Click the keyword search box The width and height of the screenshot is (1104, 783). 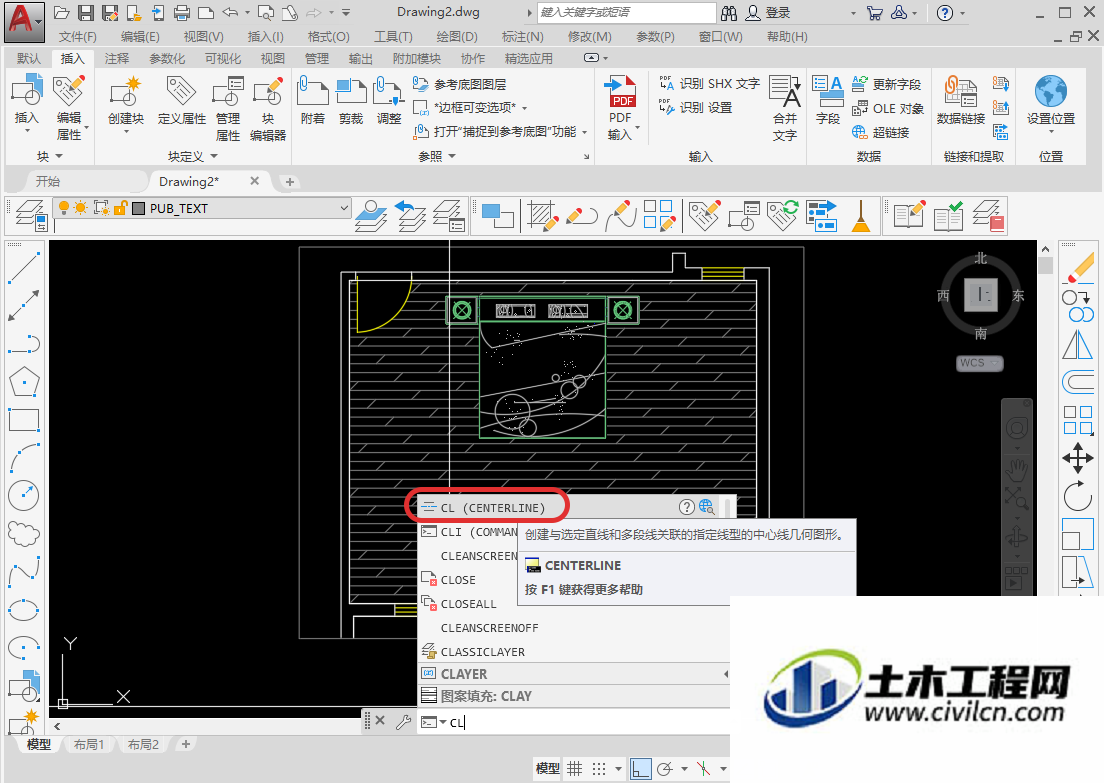click(x=627, y=13)
